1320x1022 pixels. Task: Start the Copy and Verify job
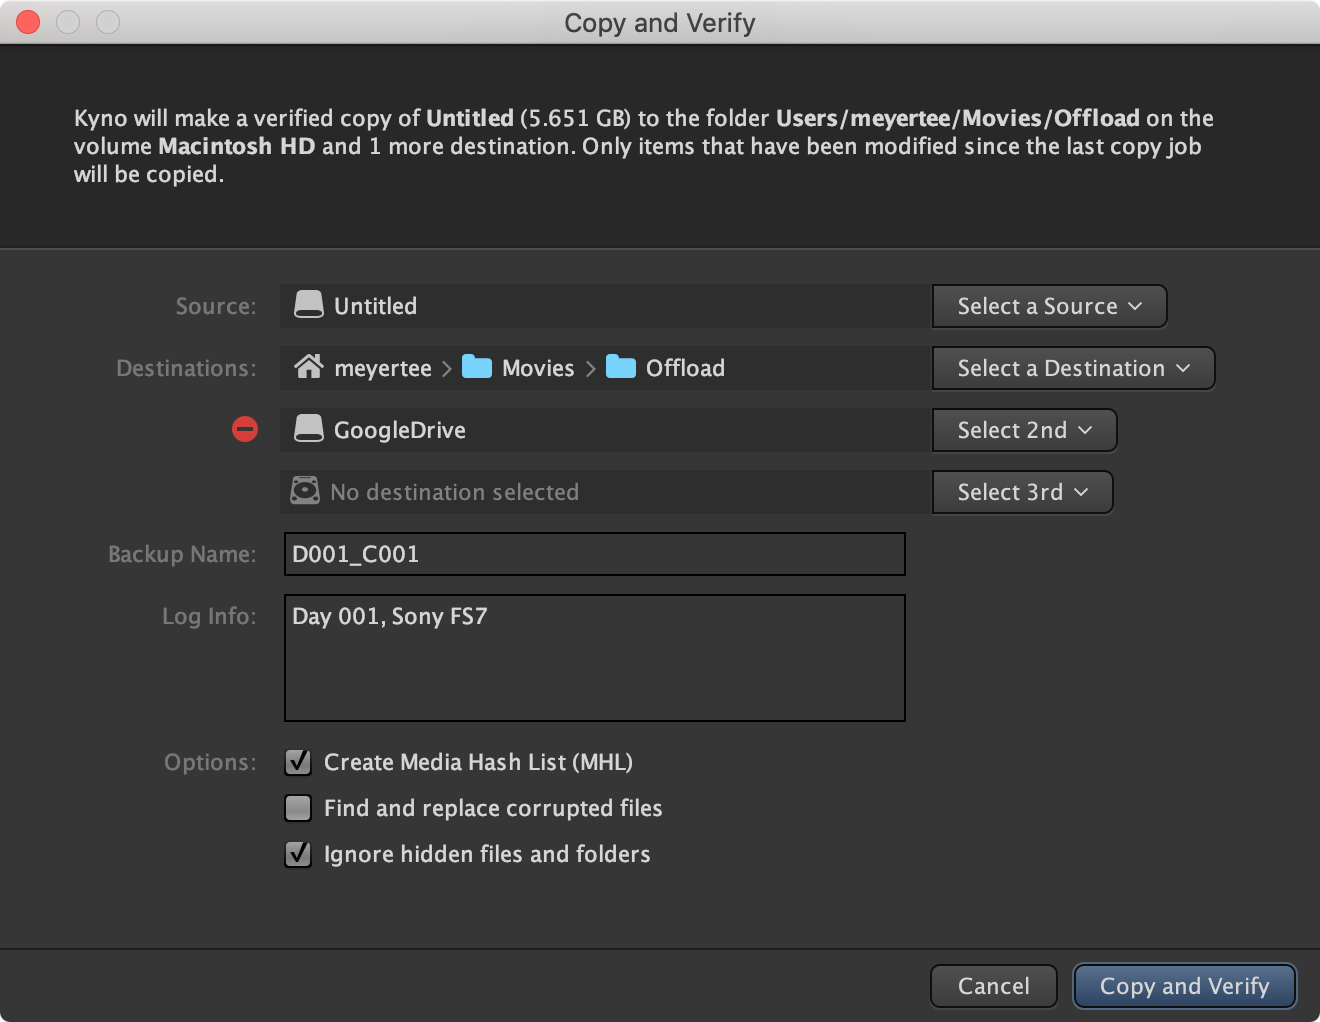[x=1185, y=986]
